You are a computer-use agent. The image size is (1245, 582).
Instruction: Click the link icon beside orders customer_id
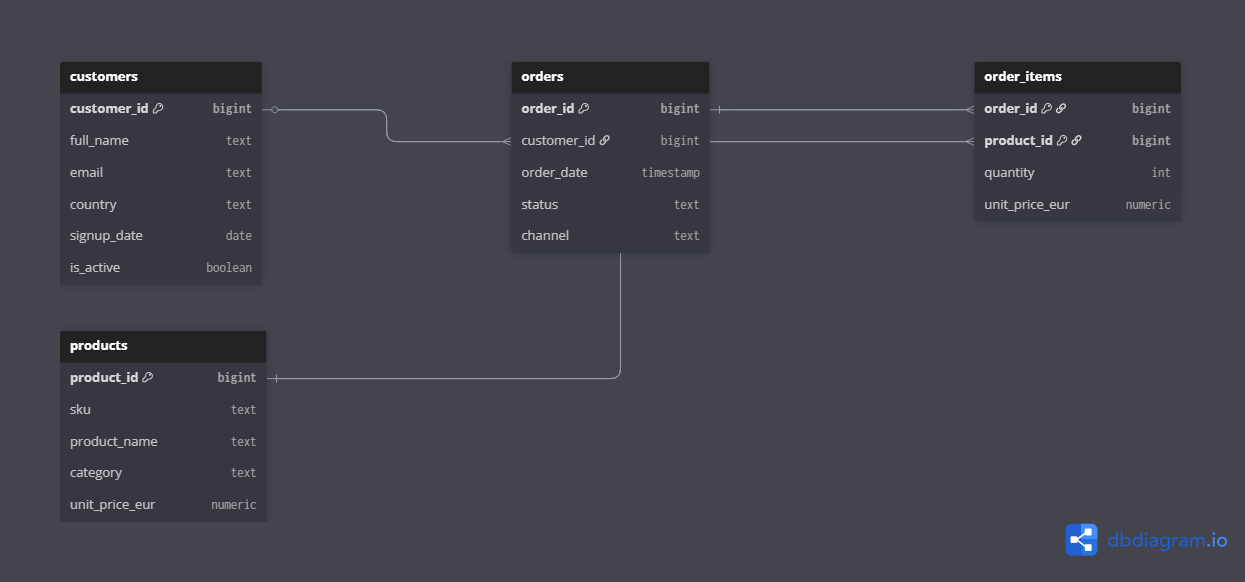pos(605,140)
